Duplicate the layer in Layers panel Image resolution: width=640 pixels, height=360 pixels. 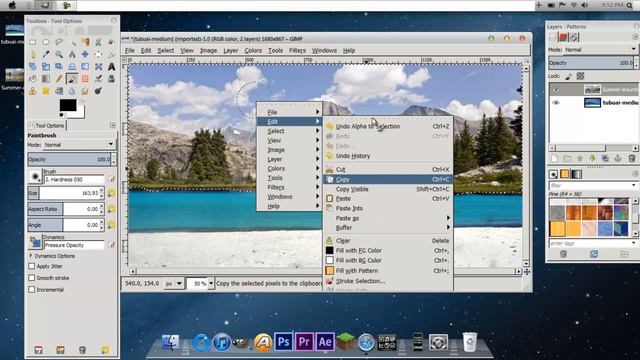pyautogui.click(x=605, y=158)
